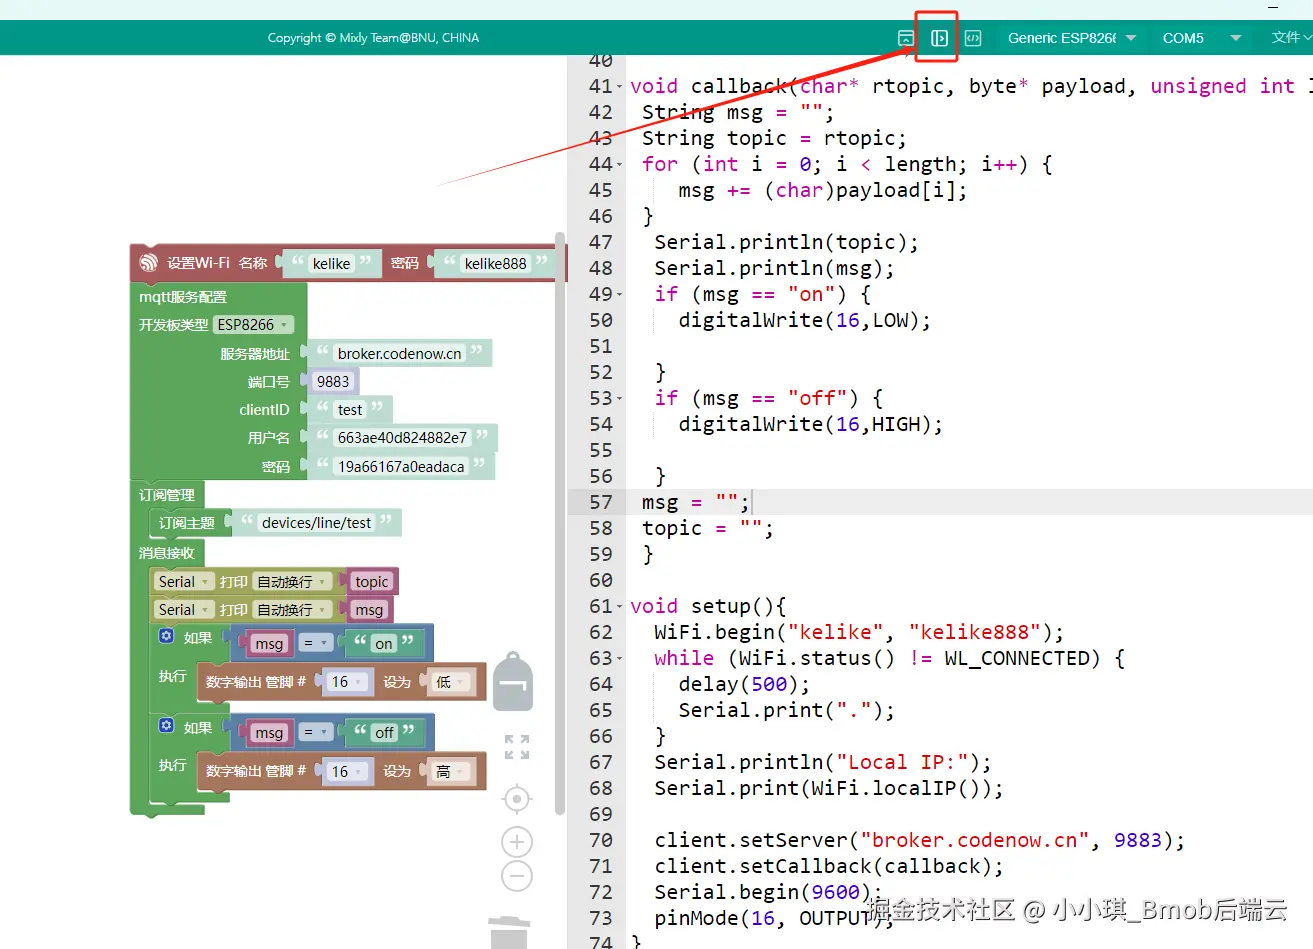This screenshot has width=1313, height=949.
Task: Open 自动换行 dropdown in msg print row
Action: click(x=291, y=610)
